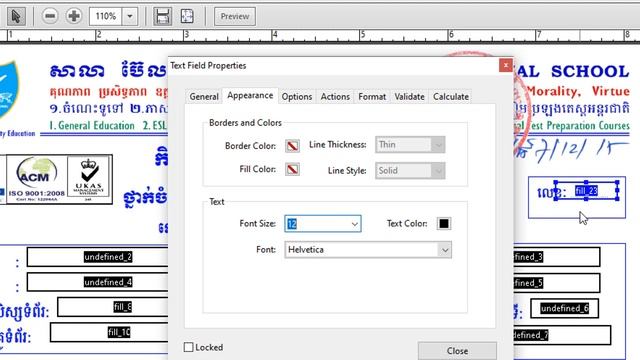Open the Font dropdown showing Helvetica
This screenshot has width=640, height=360.
coord(368,250)
